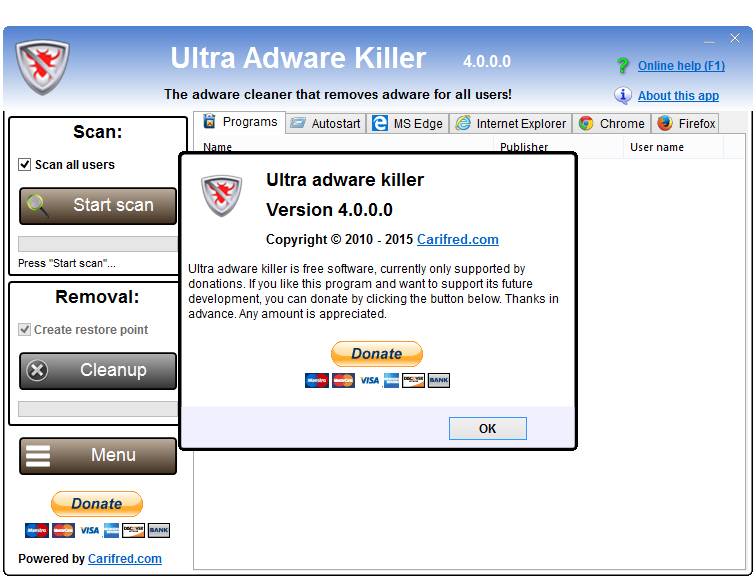Click the Internet Explorer logo icon
This screenshot has width=756, height=579.
463,123
